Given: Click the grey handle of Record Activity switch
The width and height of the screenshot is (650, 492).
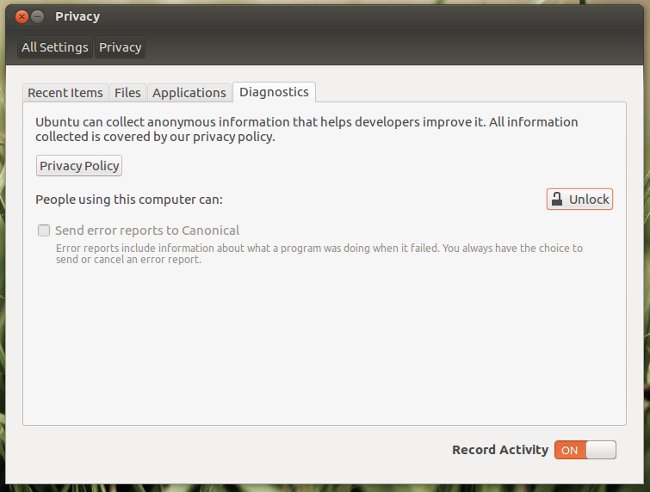Looking at the screenshot, I should pyautogui.click(x=600, y=450).
